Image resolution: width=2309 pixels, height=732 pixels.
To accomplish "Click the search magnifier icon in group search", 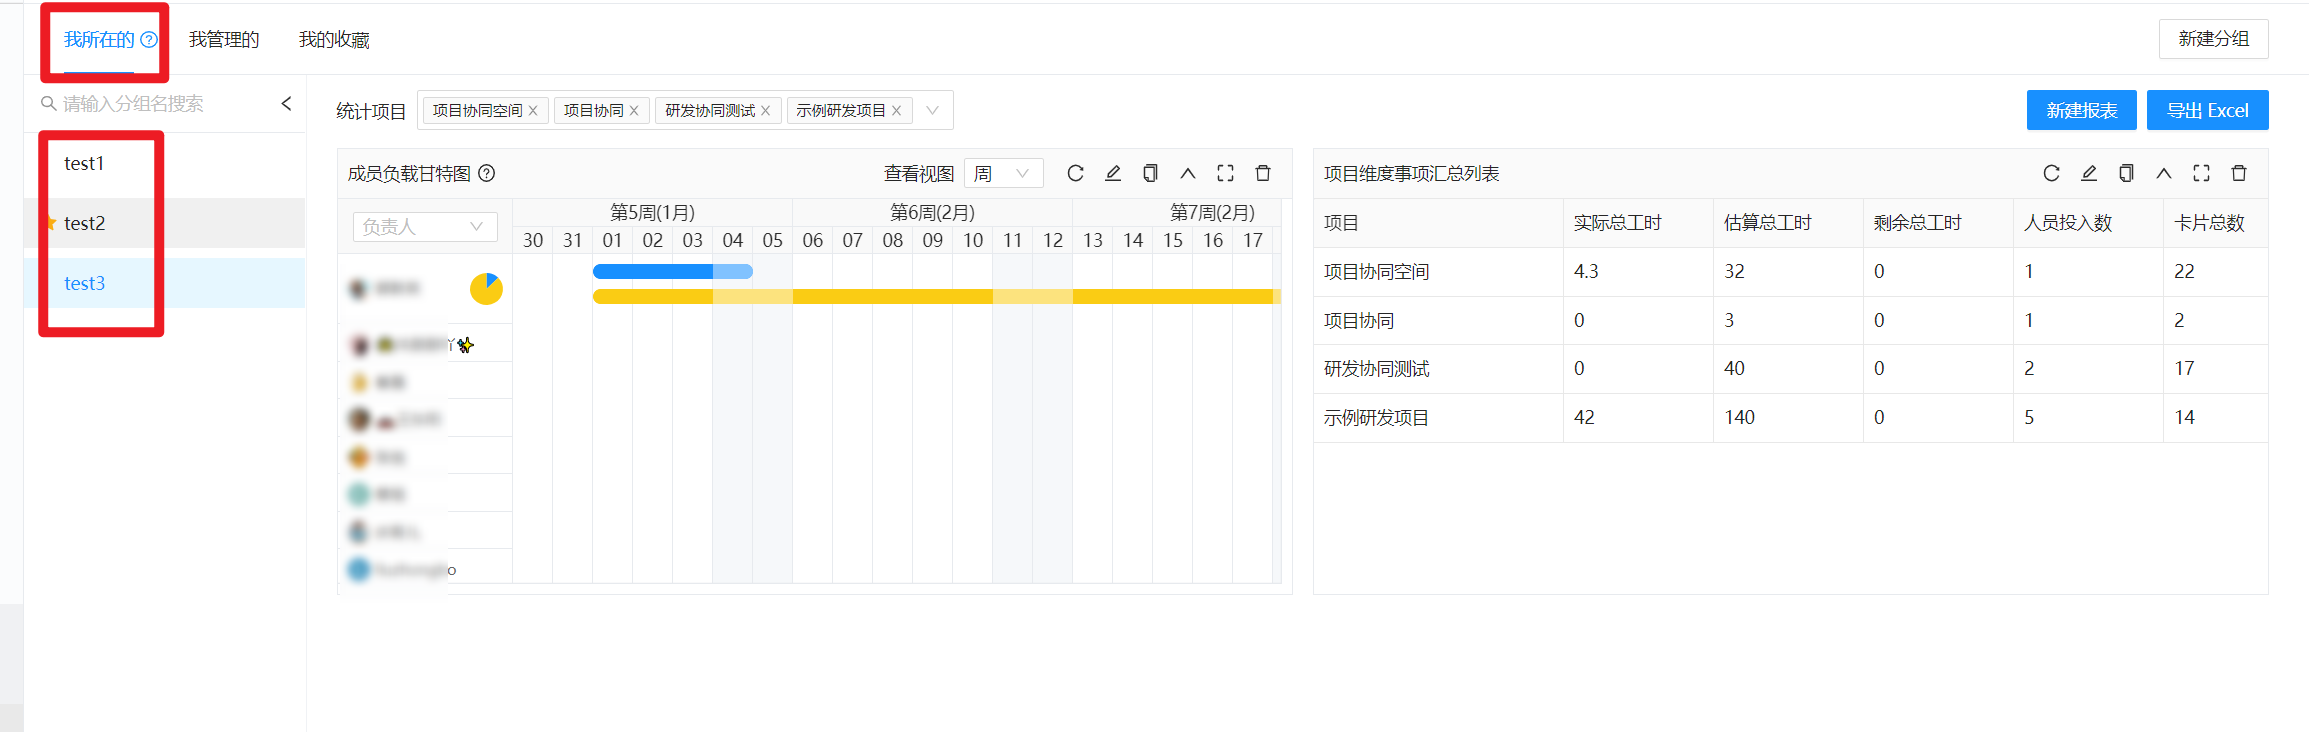I will (x=48, y=103).
